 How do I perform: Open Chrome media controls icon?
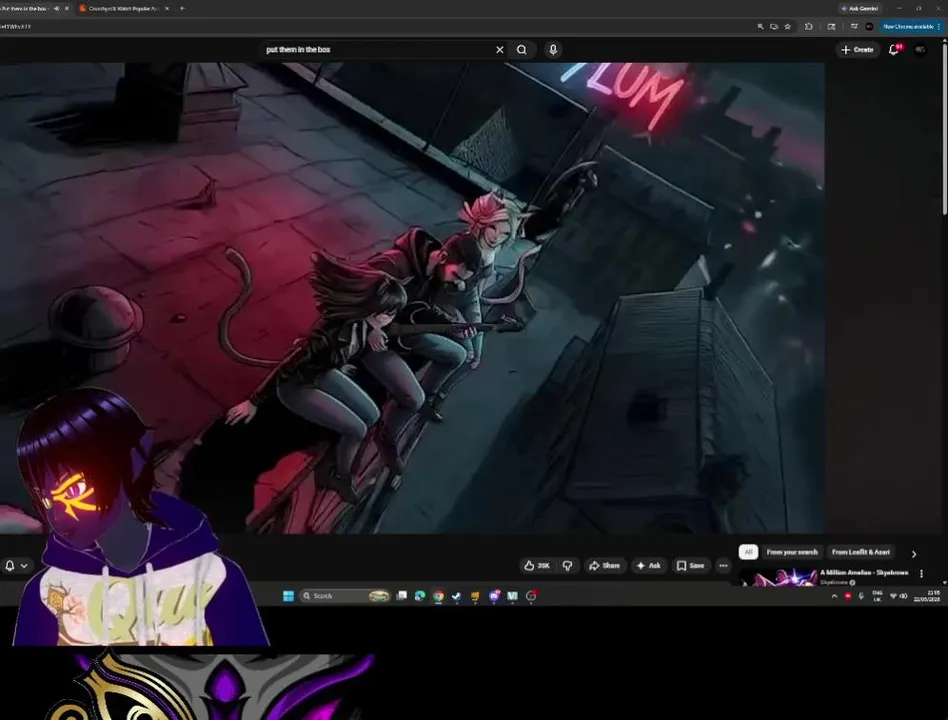pos(854,27)
